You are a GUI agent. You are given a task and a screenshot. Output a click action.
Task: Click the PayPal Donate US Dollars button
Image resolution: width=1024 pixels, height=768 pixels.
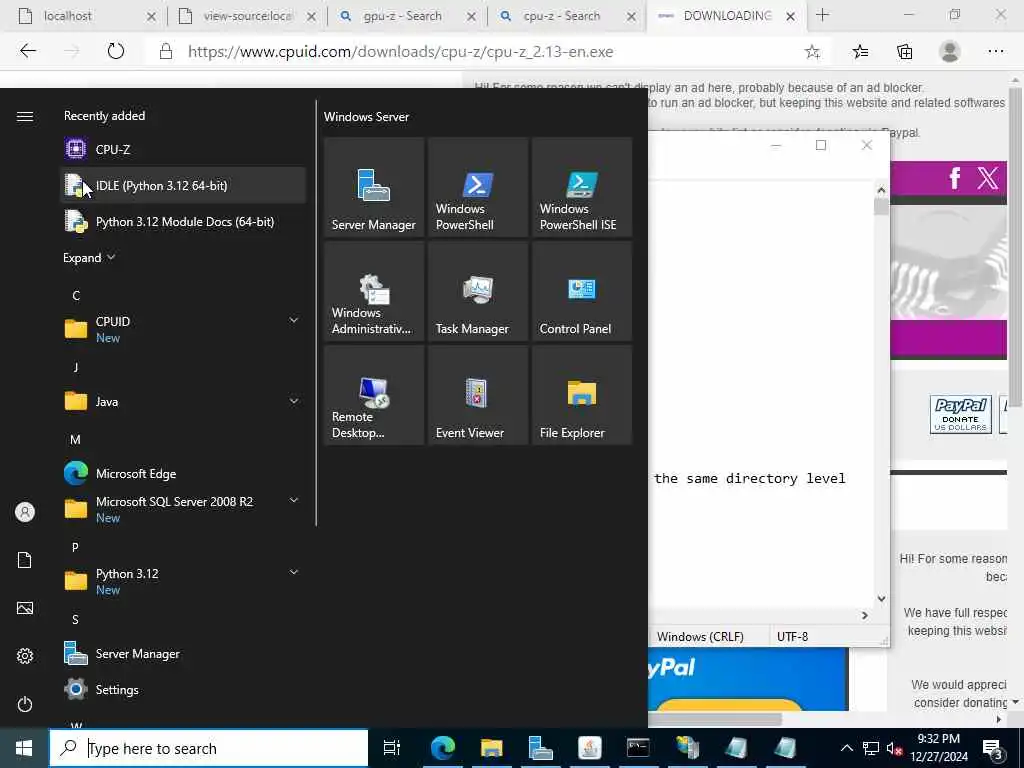(961, 414)
